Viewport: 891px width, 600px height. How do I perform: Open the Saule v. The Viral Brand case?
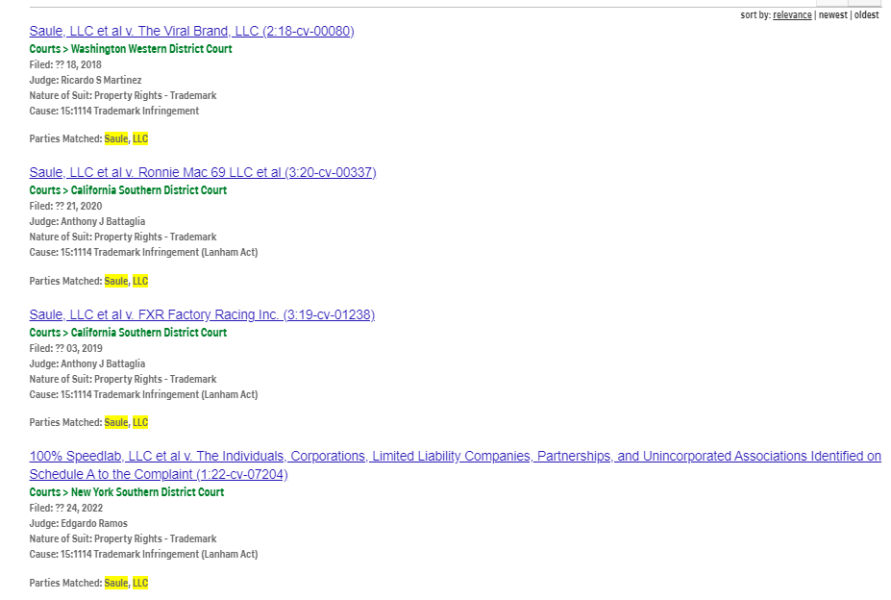point(191,31)
